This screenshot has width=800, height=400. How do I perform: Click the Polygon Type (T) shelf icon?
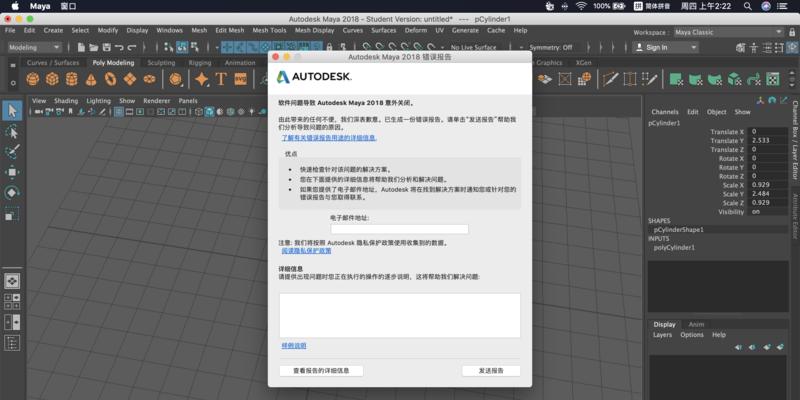[221, 79]
